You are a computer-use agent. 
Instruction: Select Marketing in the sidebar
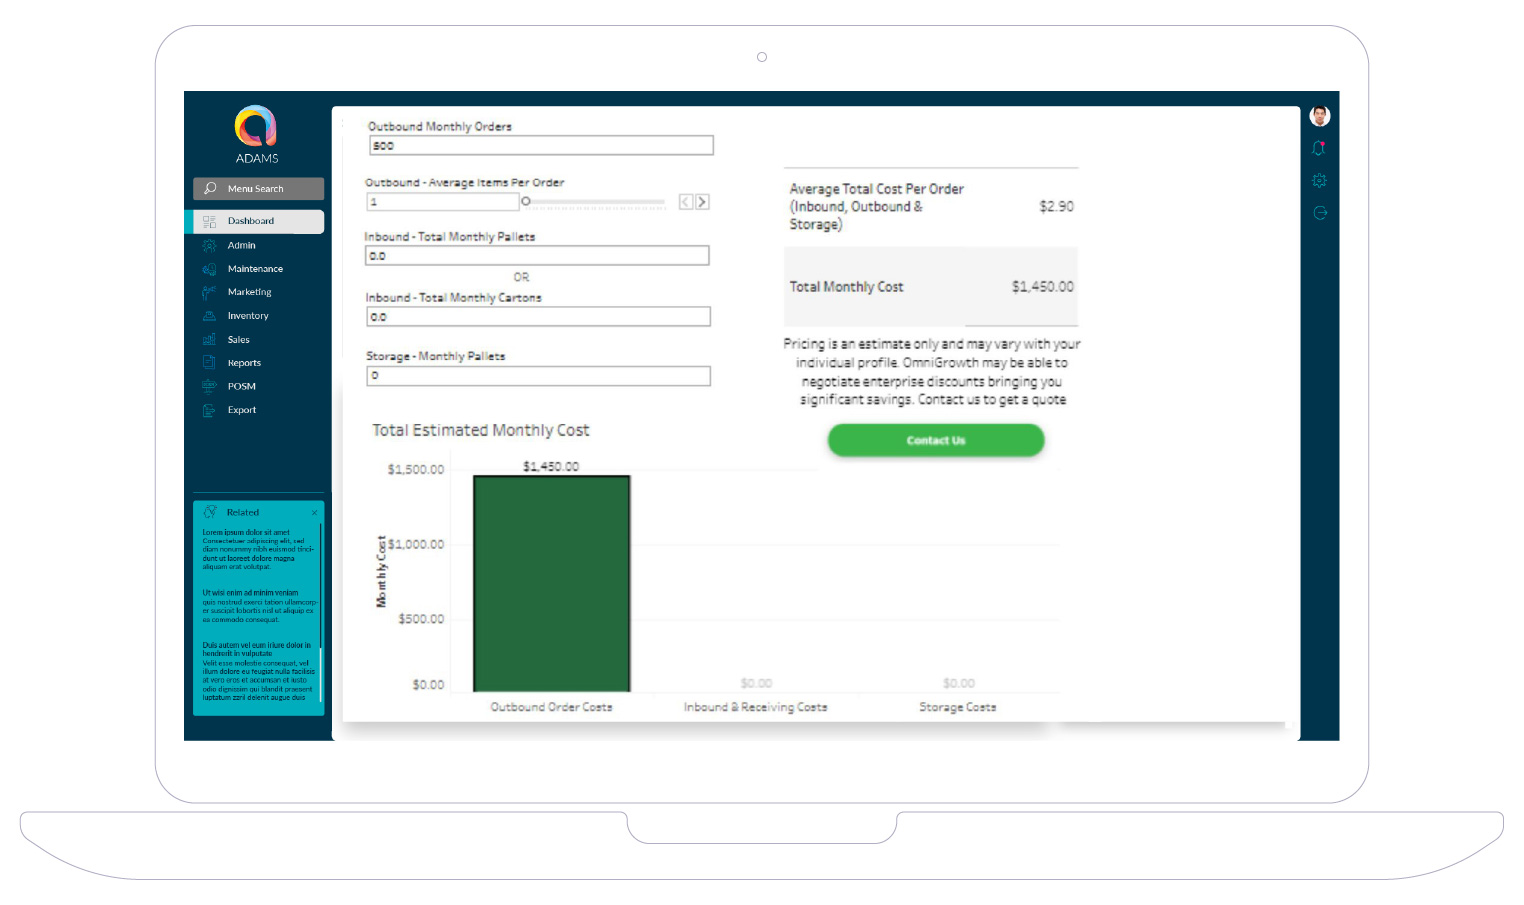click(x=249, y=292)
